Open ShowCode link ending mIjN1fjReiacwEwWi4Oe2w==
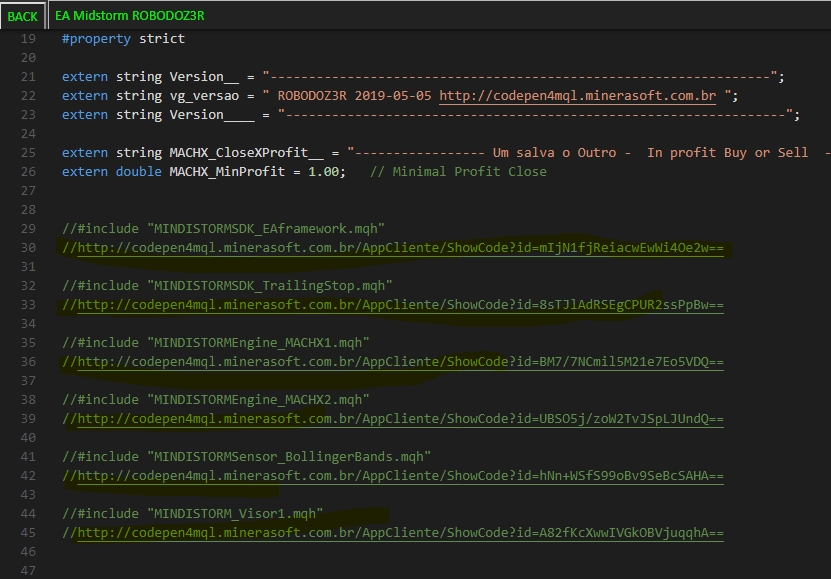 tap(400, 248)
